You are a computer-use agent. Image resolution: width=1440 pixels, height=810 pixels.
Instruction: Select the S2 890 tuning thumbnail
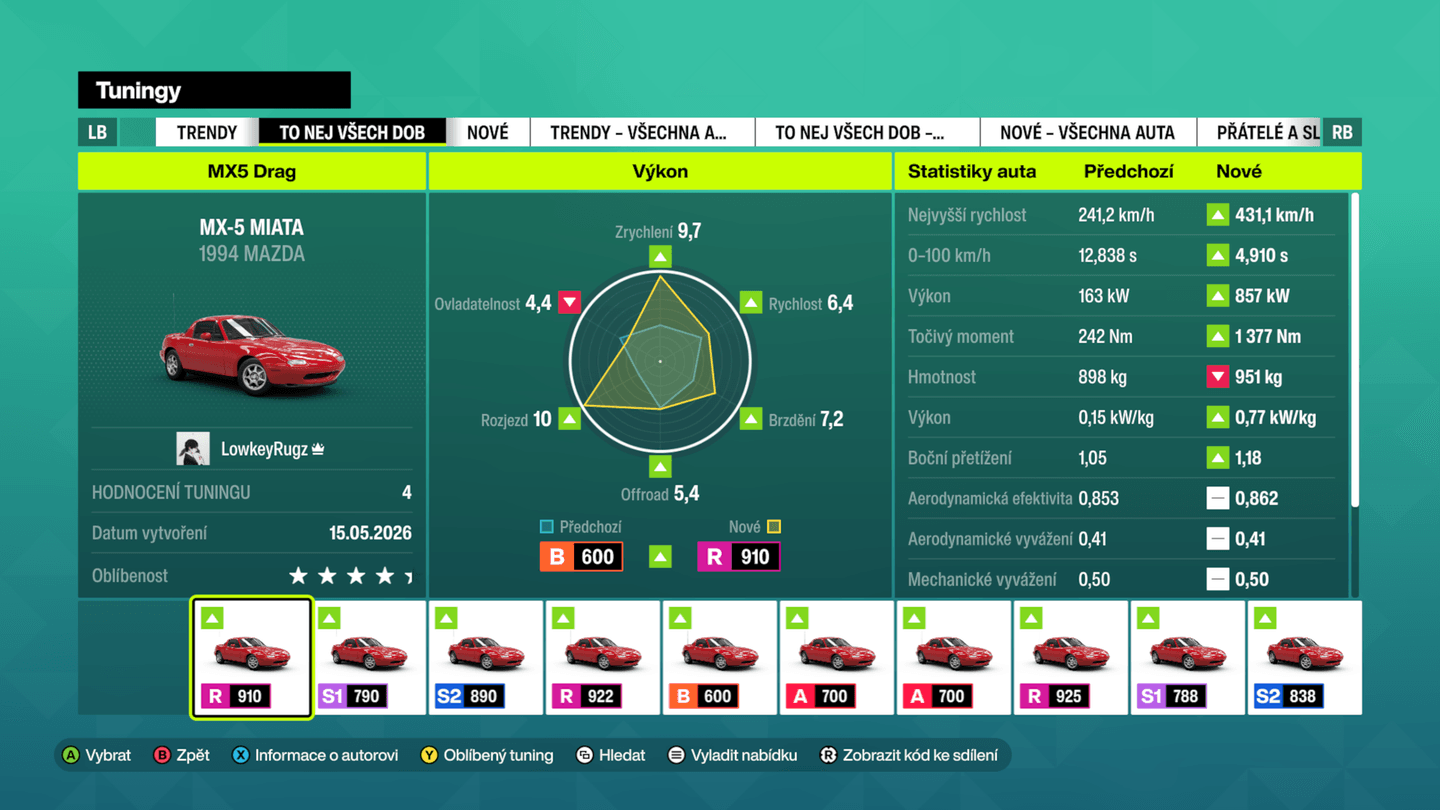(x=486, y=658)
